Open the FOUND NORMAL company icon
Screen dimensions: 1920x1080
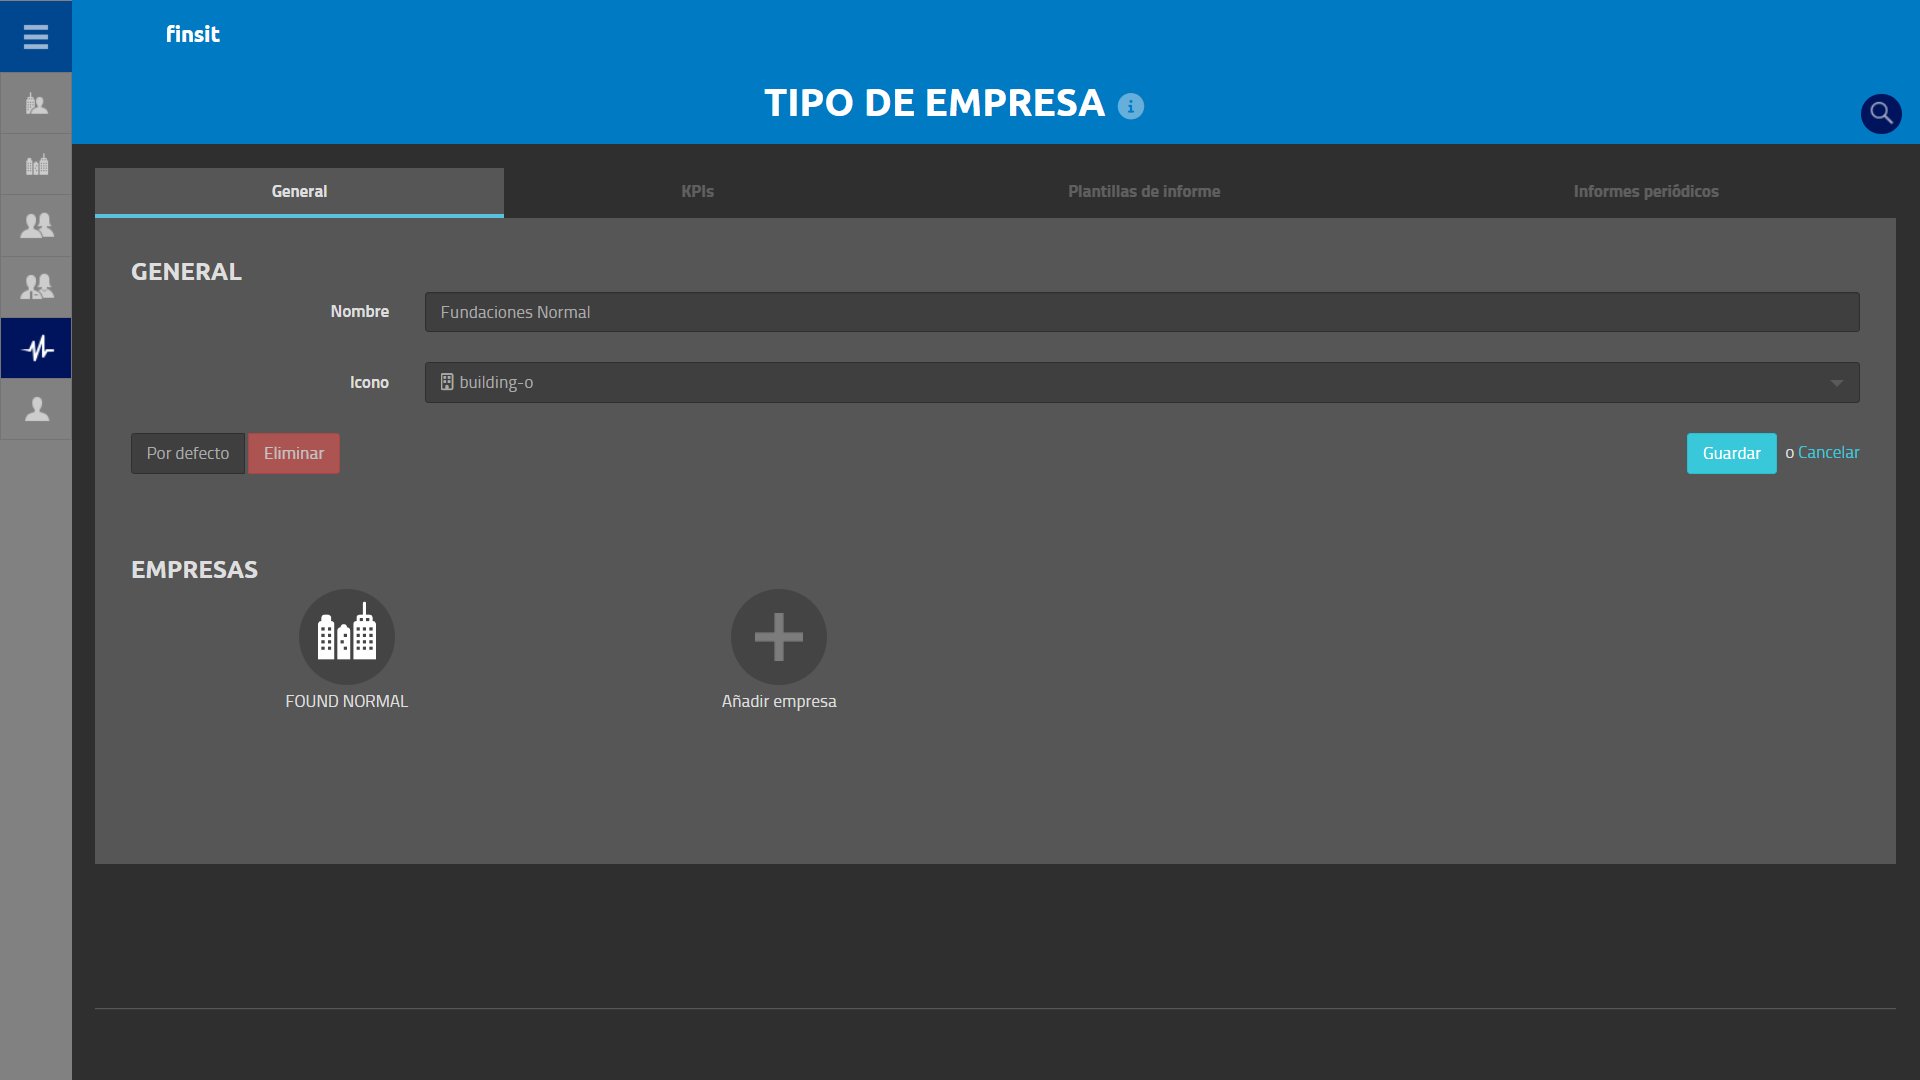(x=347, y=637)
